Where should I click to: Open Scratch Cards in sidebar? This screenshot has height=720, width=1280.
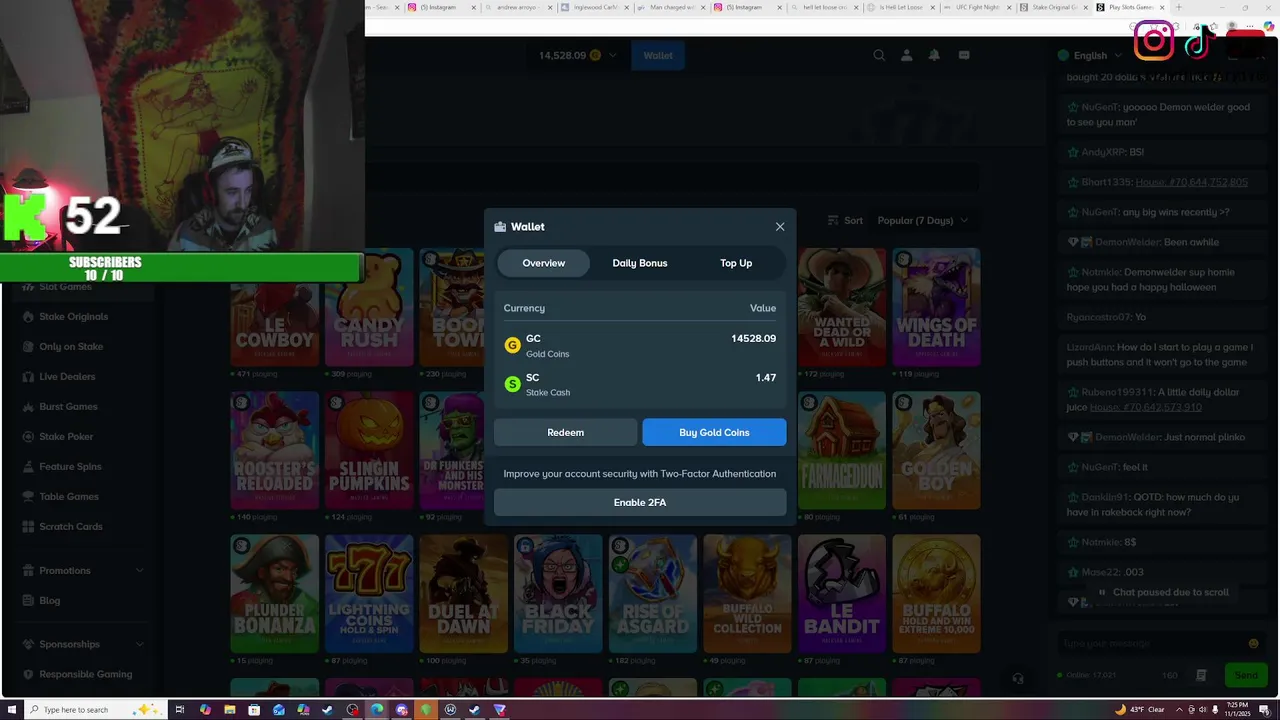tap(70, 527)
